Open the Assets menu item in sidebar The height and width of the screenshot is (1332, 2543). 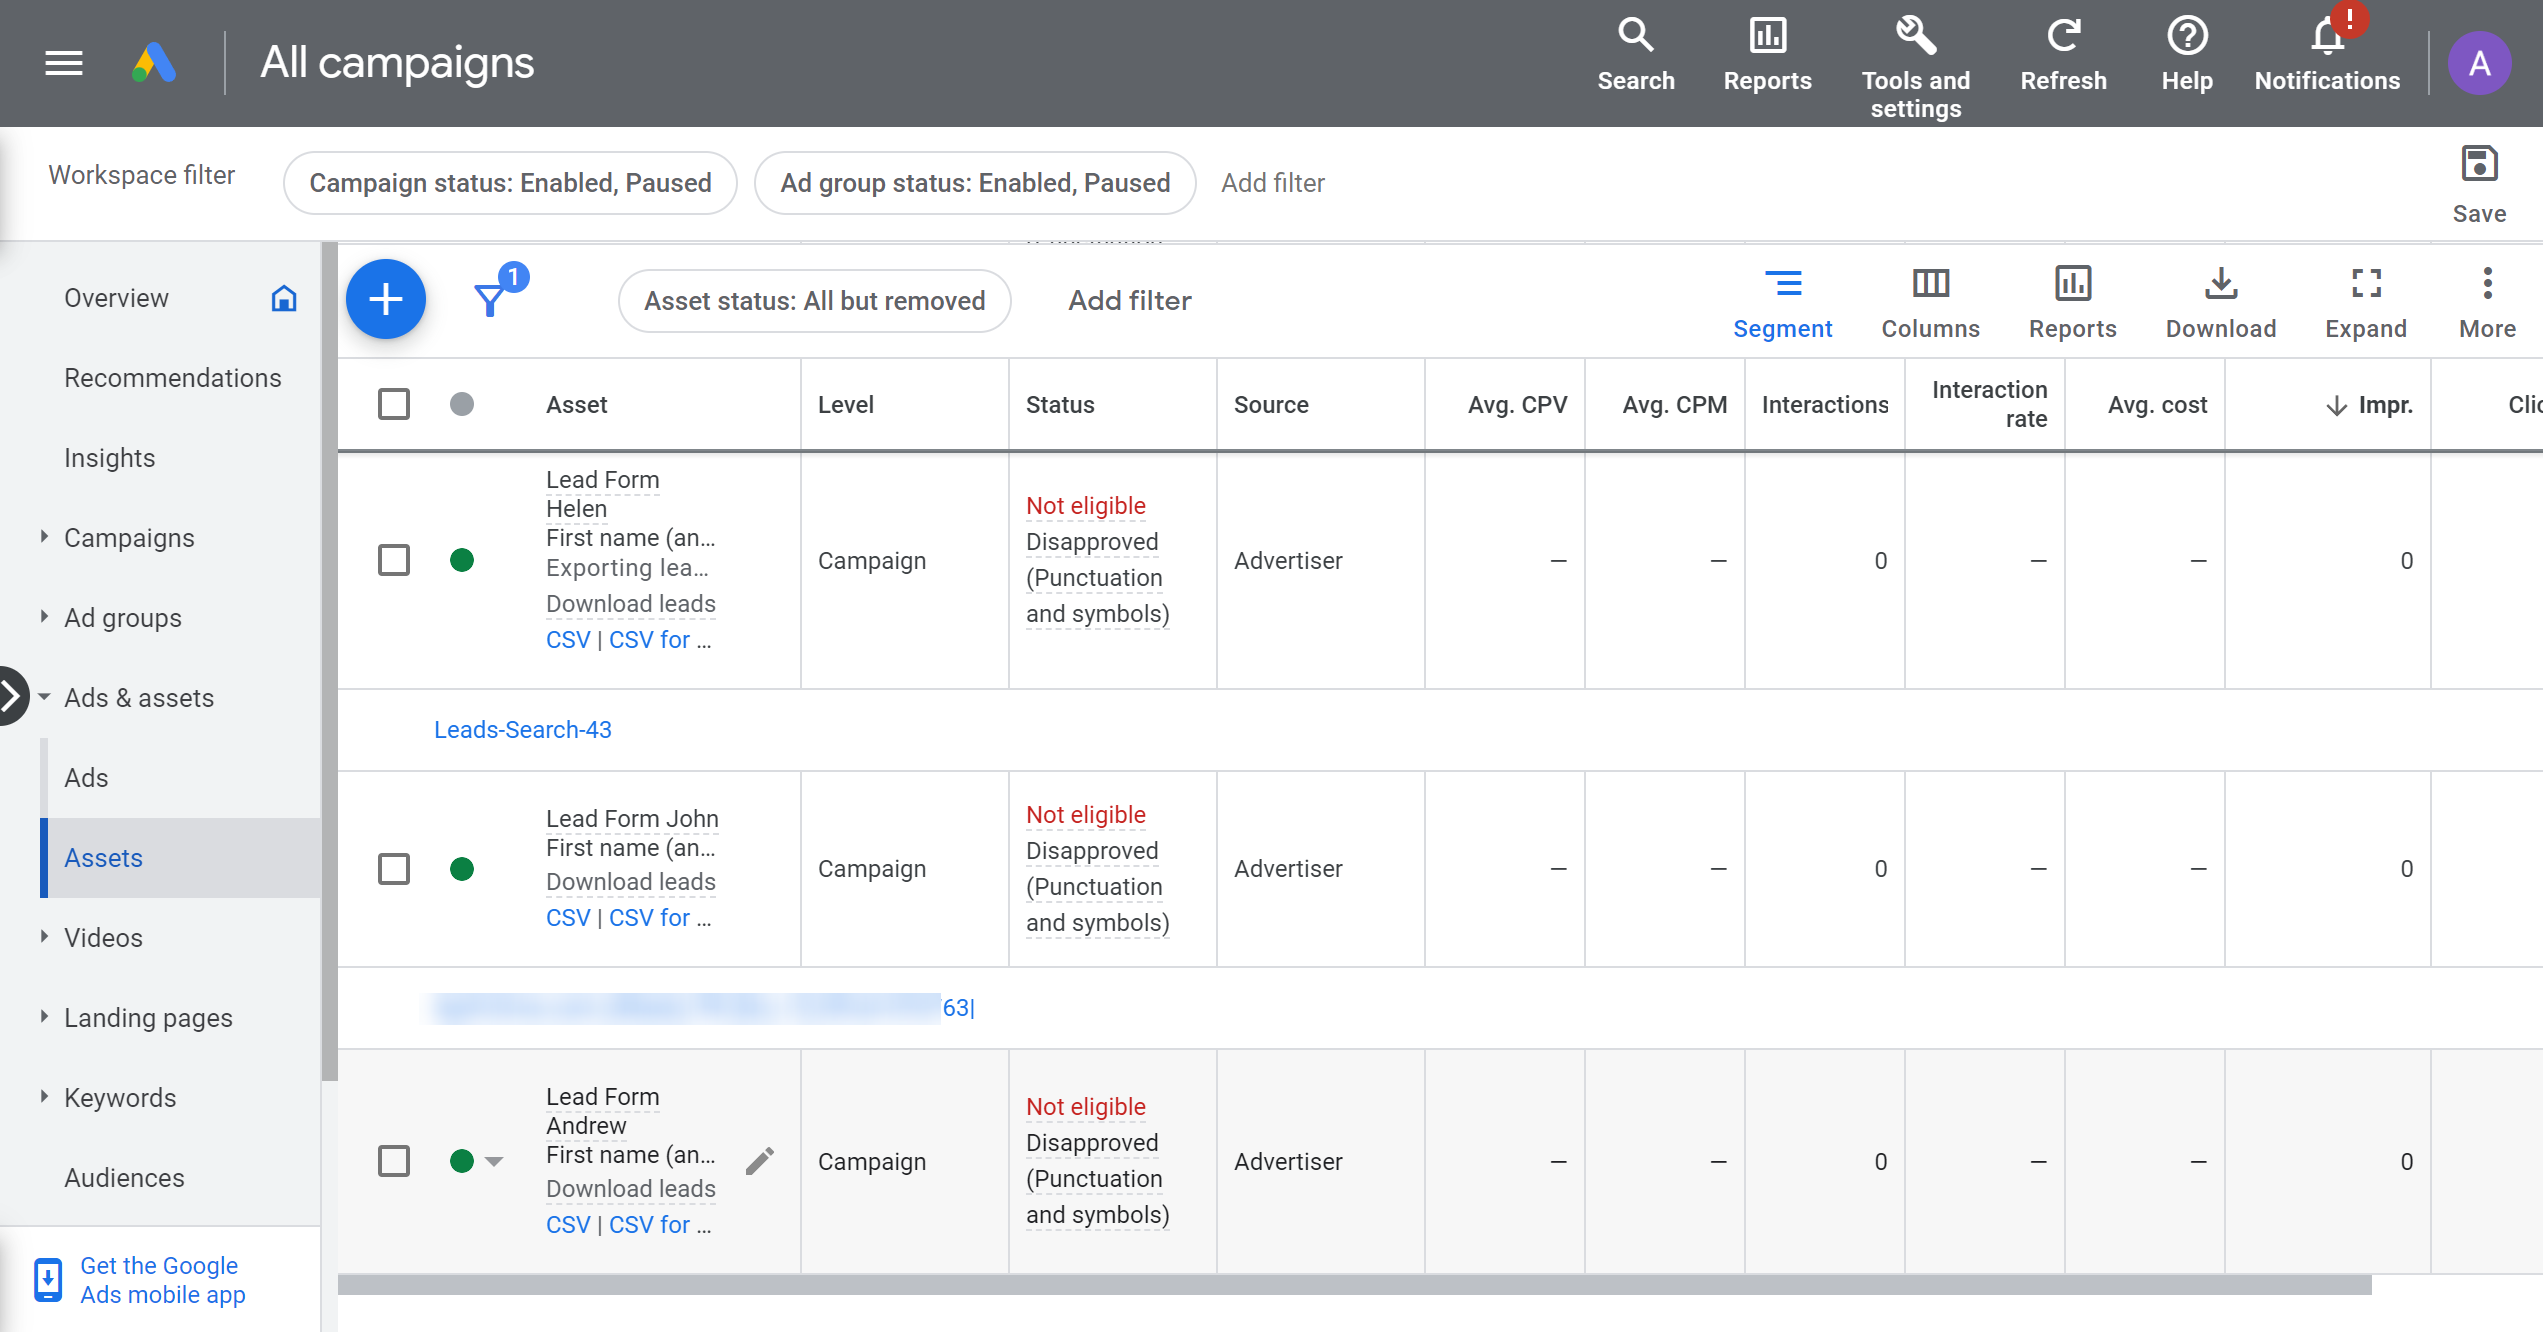click(103, 858)
